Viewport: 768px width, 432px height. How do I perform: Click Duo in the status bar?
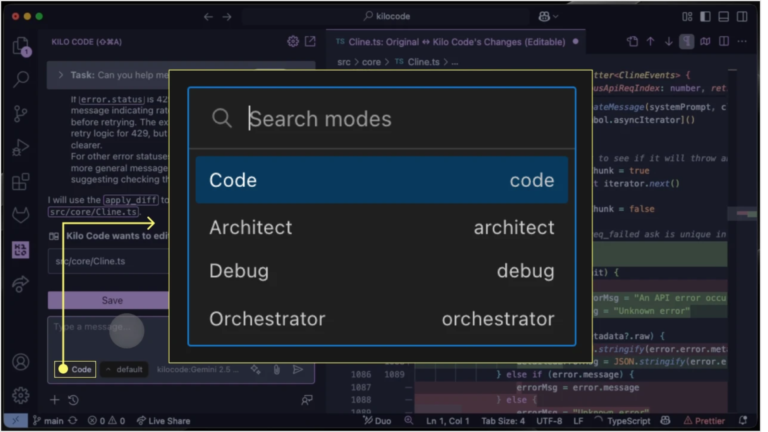(377, 421)
